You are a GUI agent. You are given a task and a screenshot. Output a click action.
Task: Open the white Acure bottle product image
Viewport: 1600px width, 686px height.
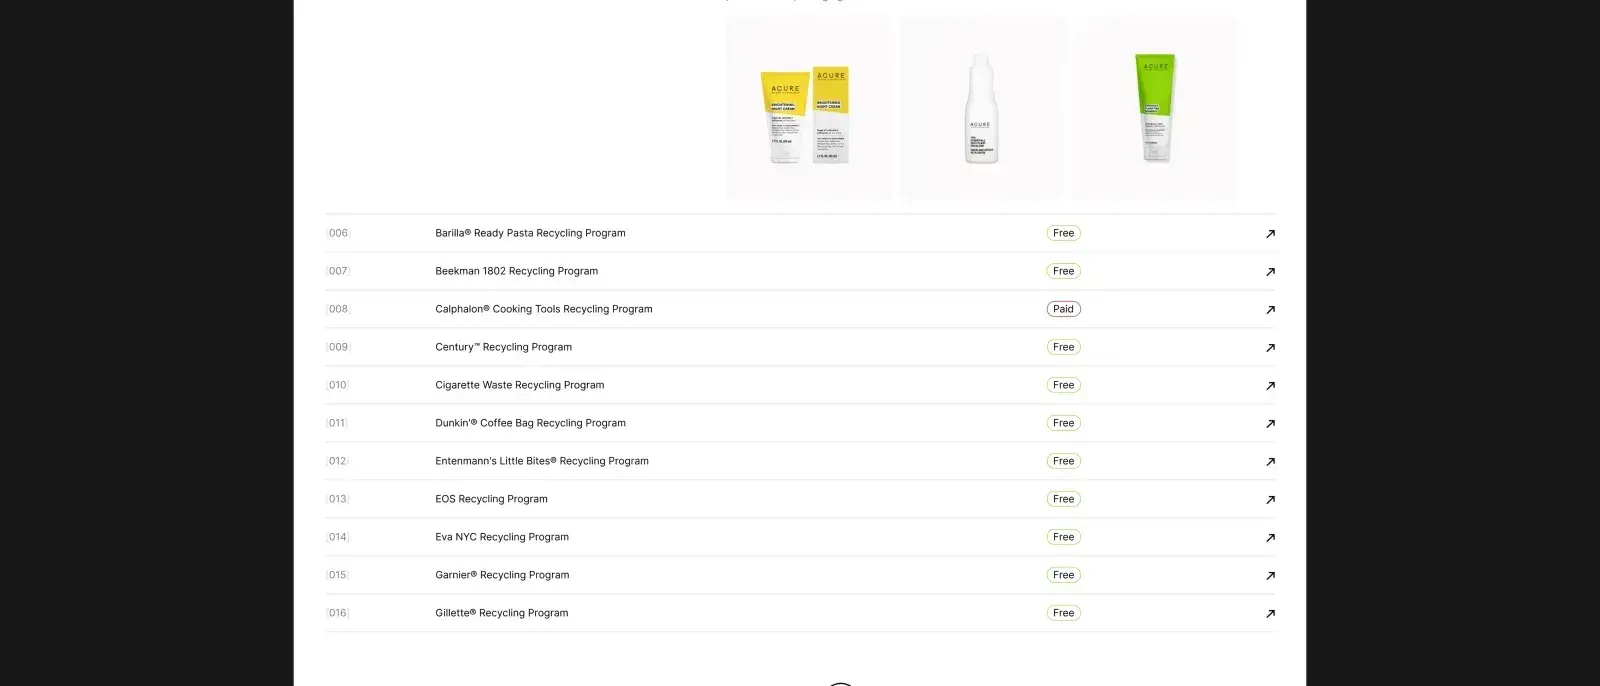click(x=982, y=108)
